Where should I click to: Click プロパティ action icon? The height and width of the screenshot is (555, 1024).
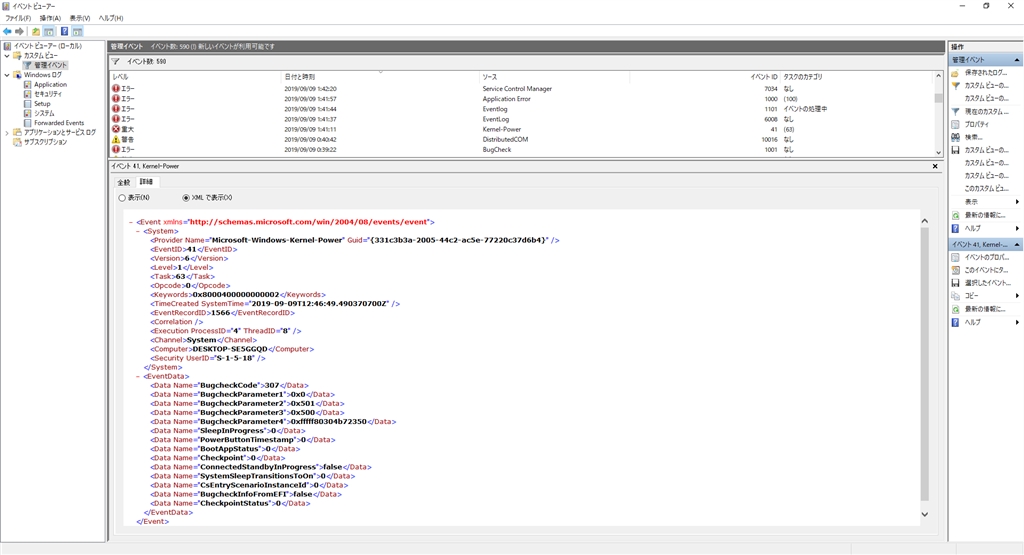tap(955, 124)
